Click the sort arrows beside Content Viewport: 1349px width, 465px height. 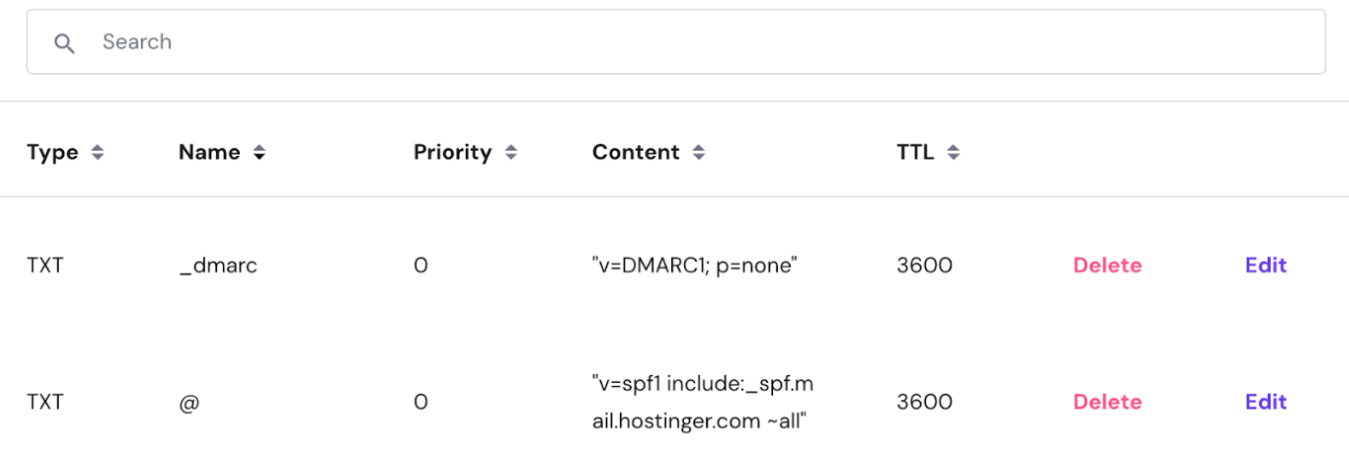699,153
